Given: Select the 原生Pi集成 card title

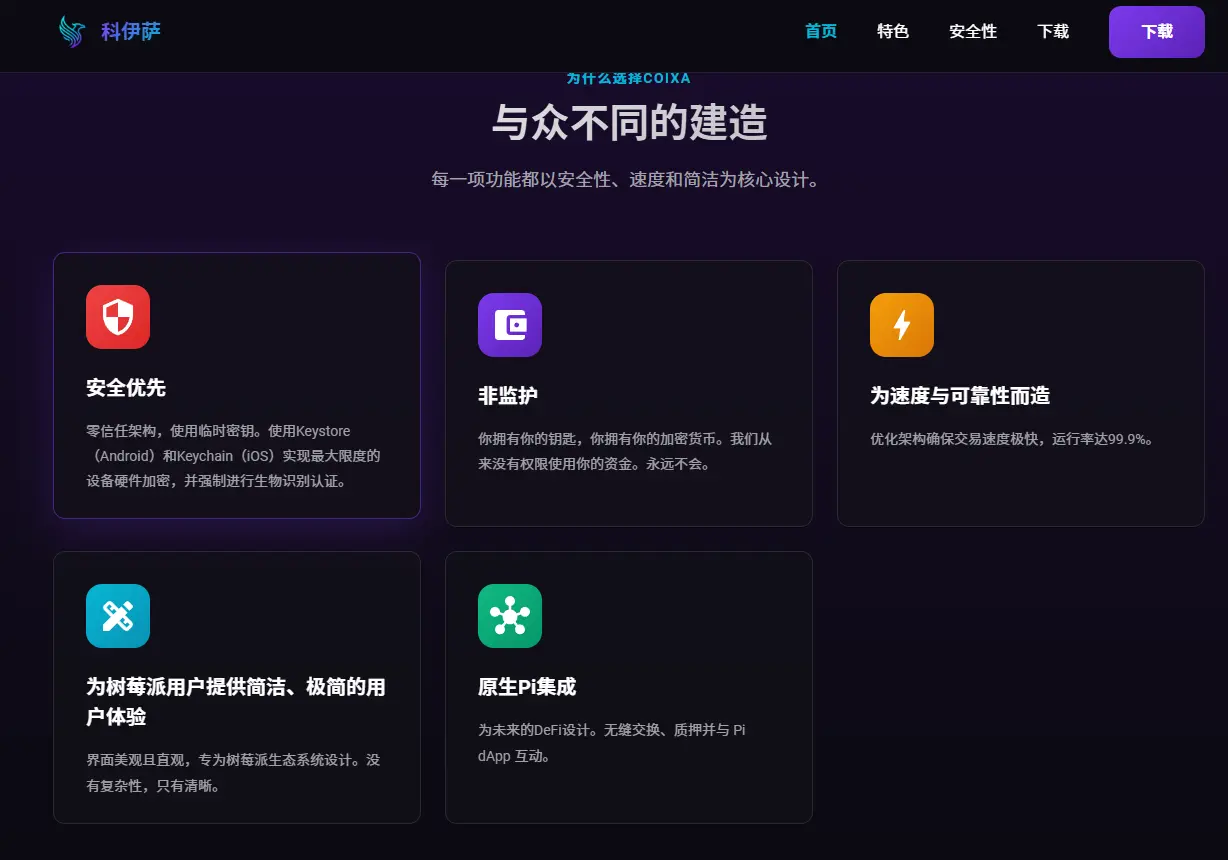Looking at the screenshot, I should [x=527, y=687].
